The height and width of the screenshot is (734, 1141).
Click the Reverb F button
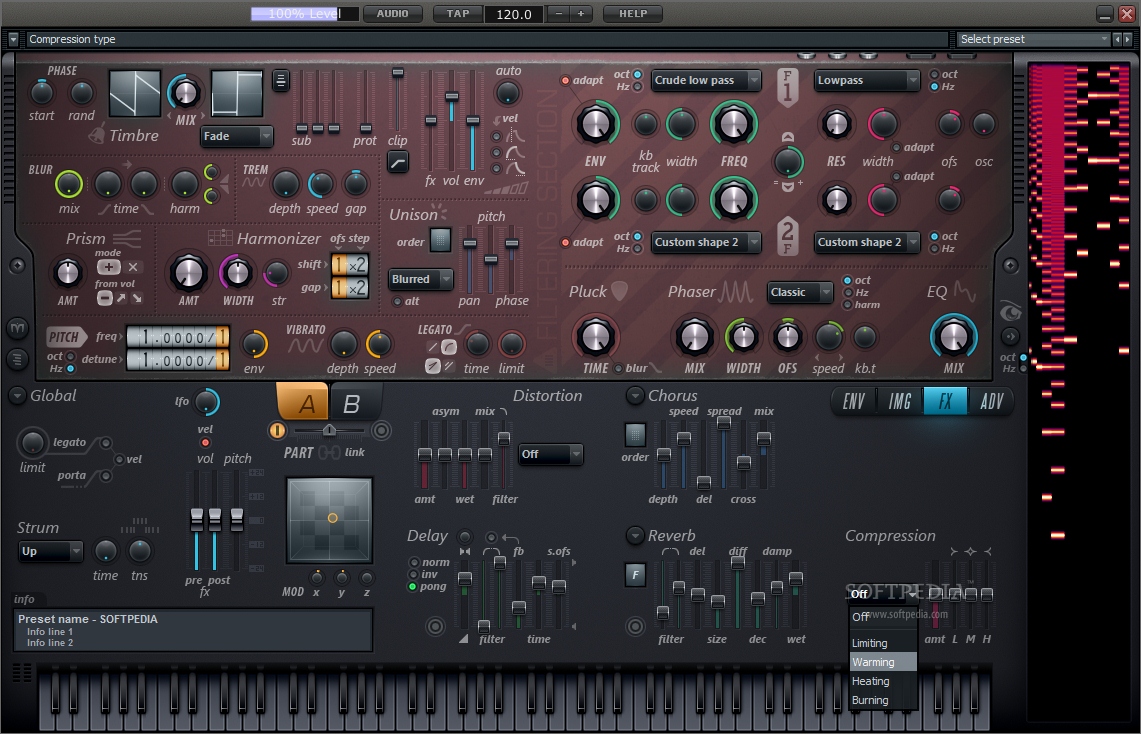(635, 575)
